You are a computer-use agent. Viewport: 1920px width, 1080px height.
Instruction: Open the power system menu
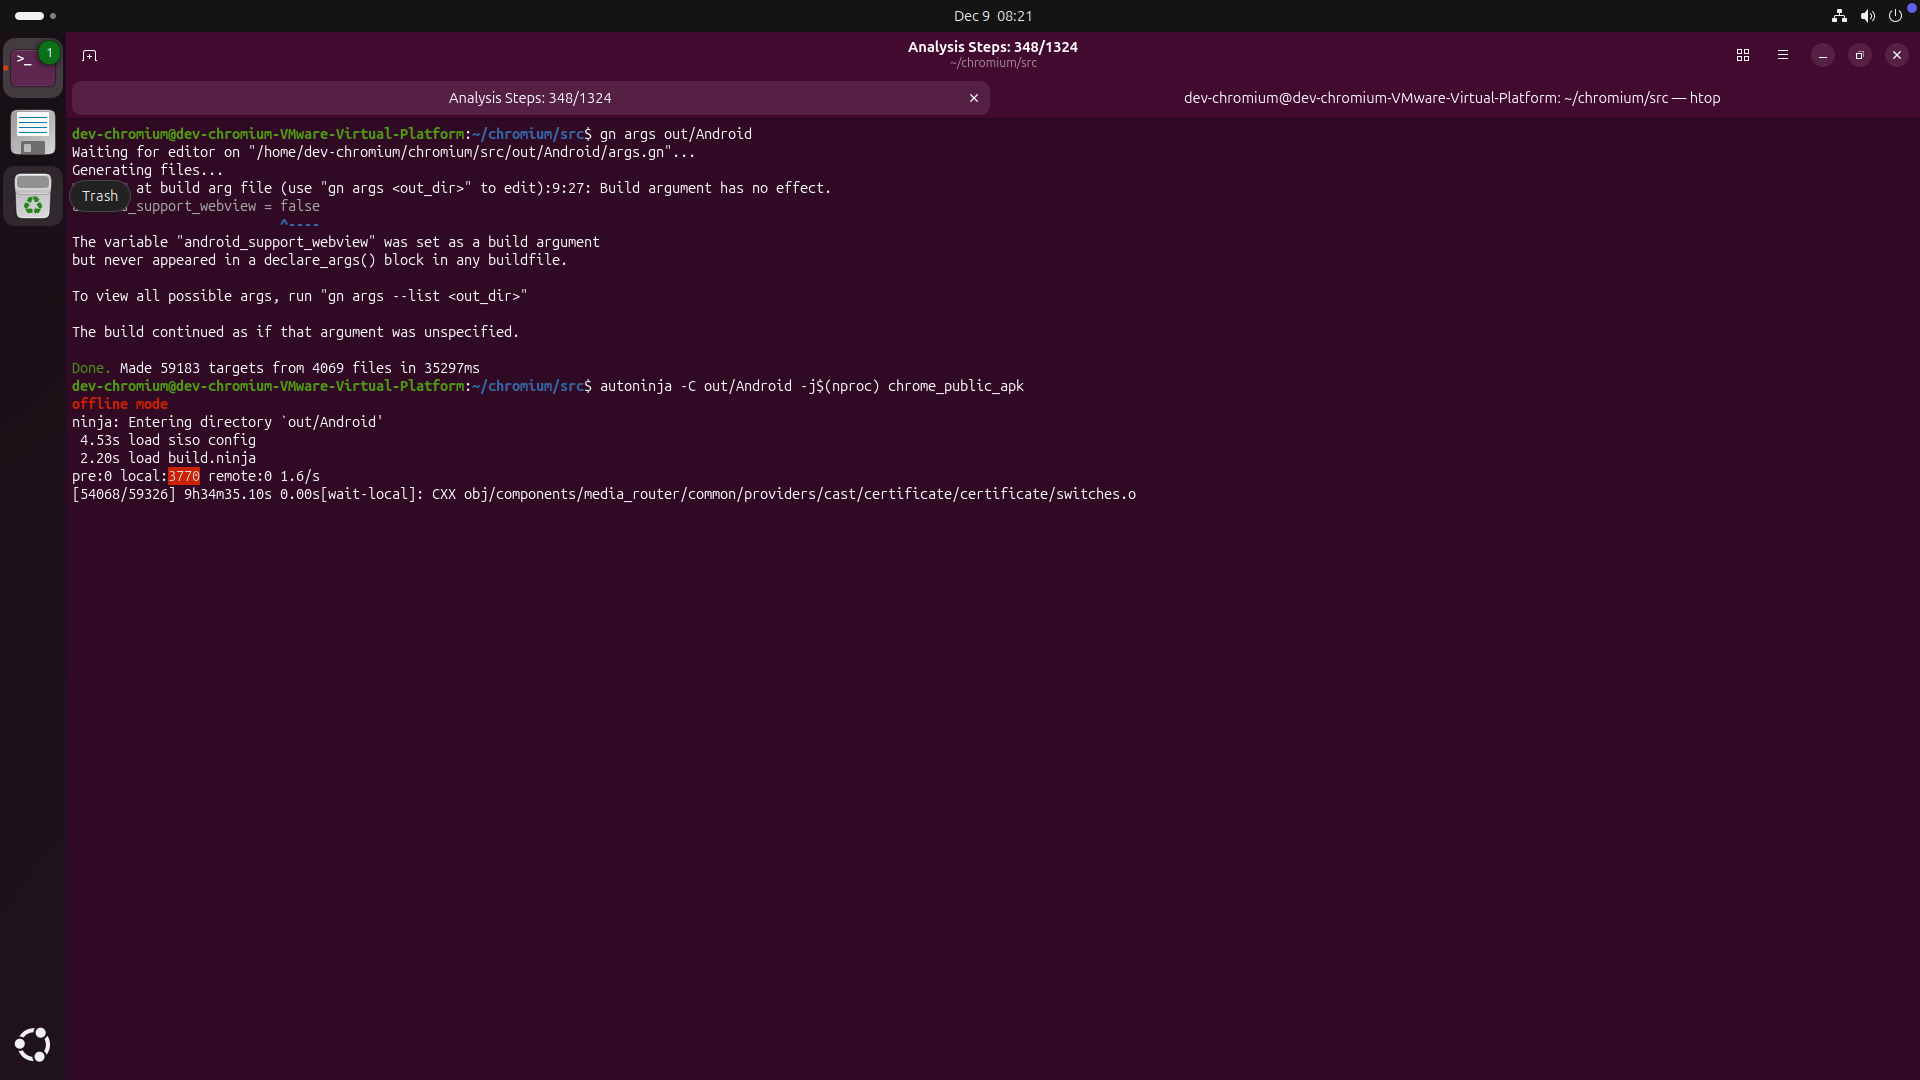pos(1895,16)
